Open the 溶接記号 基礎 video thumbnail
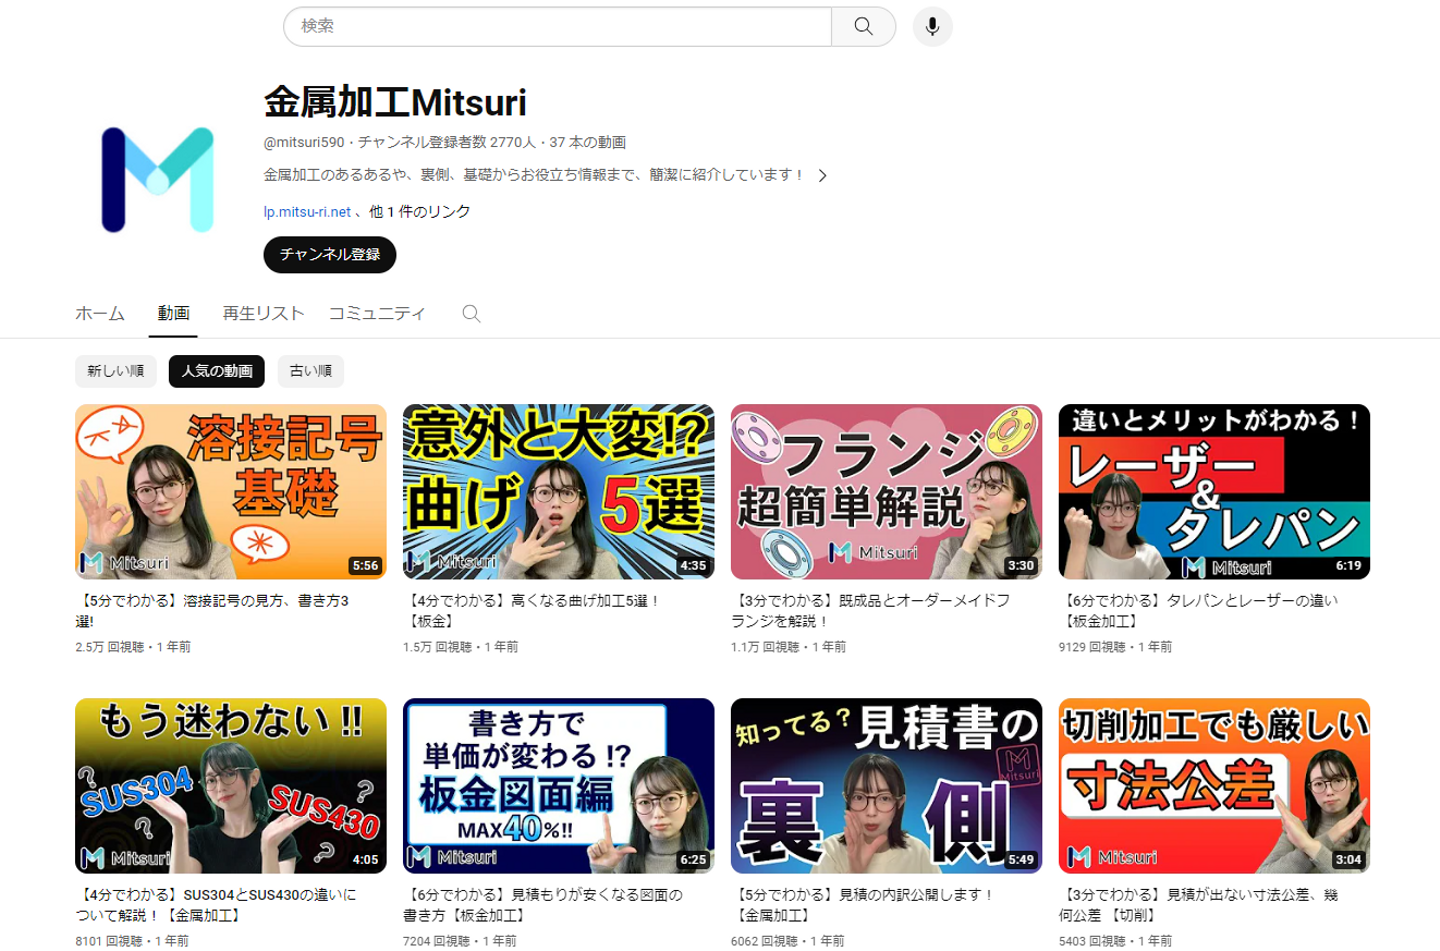The width and height of the screenshot is (1440, 951). click(231, 492)
